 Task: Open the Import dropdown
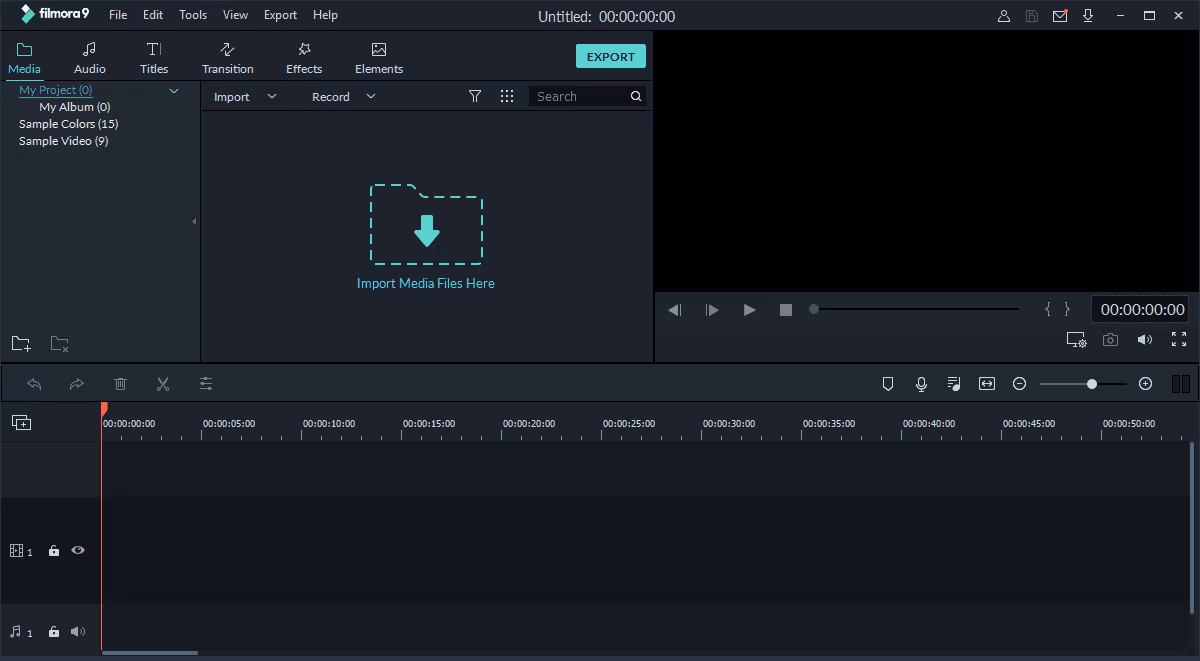(x=245, y=97)
